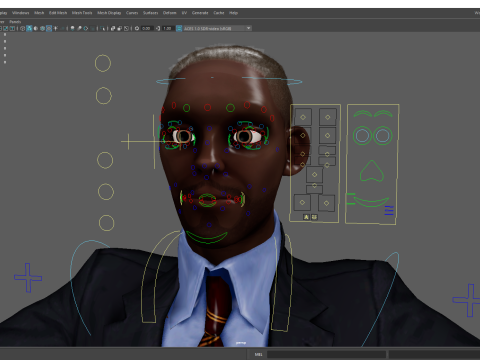Open the Edit Mesh menu
480x360 pixels.
pos(58,13)
